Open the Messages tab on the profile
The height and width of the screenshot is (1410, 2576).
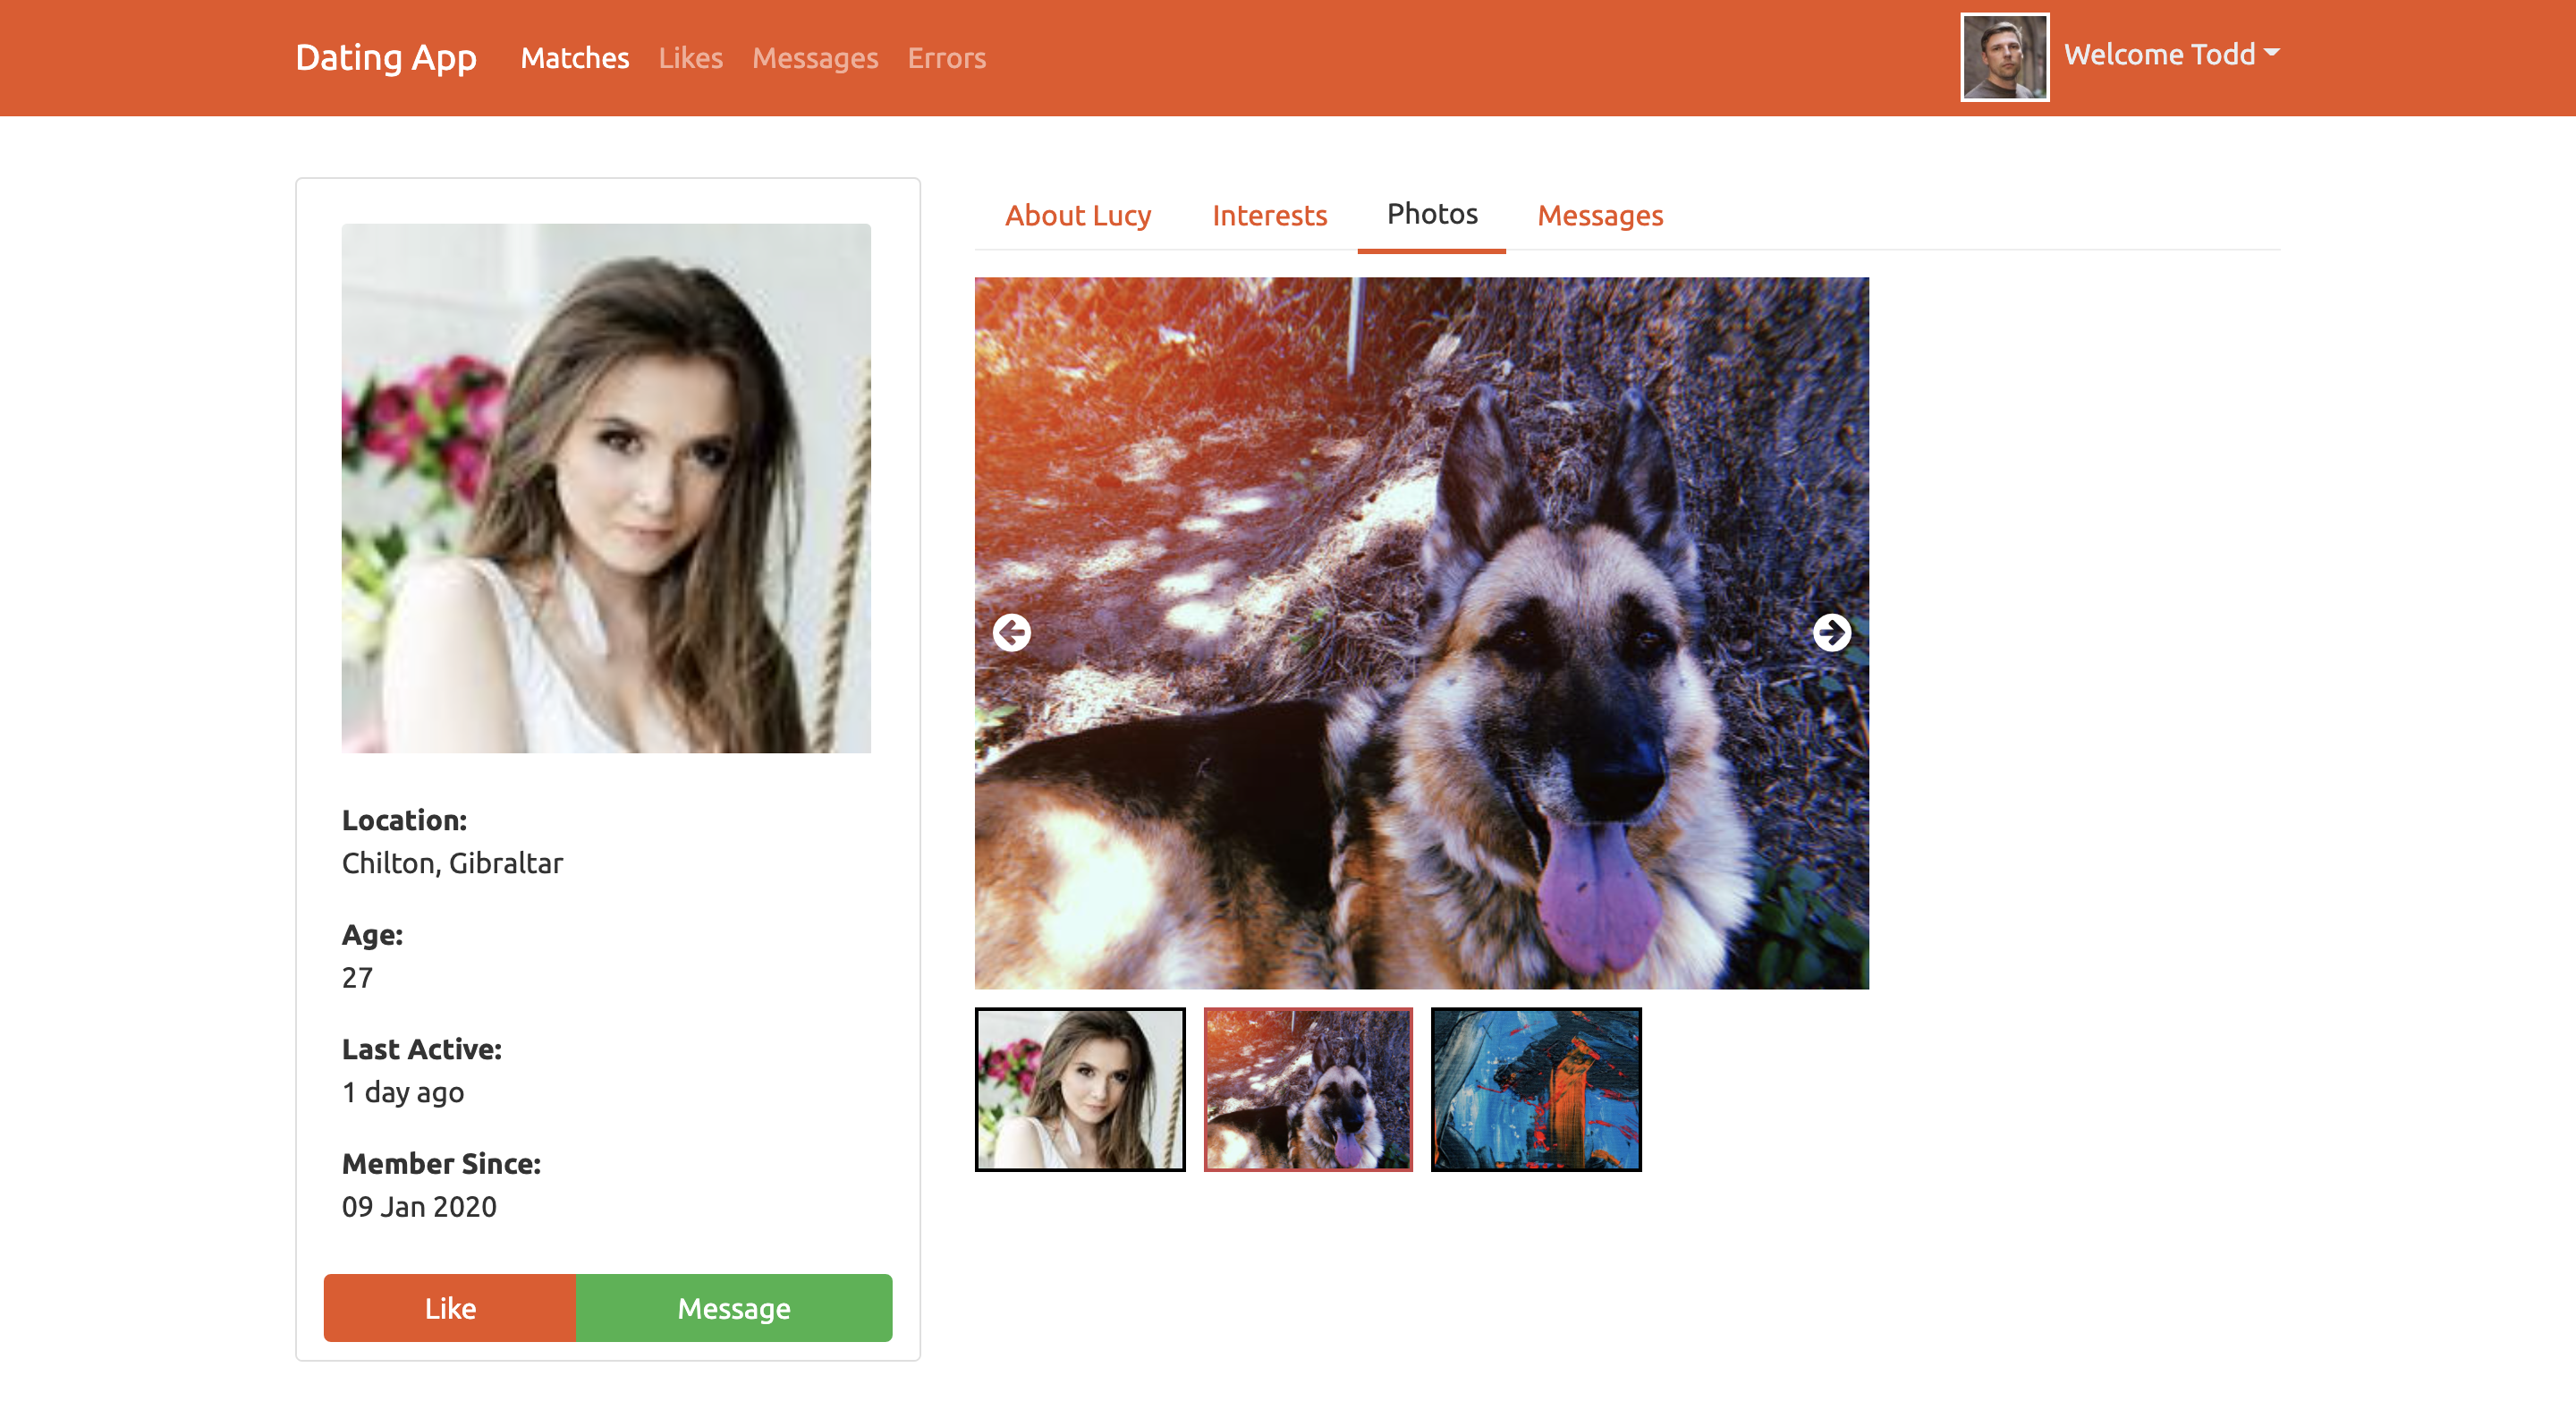pyautogui.click(x=1599, y=215)
